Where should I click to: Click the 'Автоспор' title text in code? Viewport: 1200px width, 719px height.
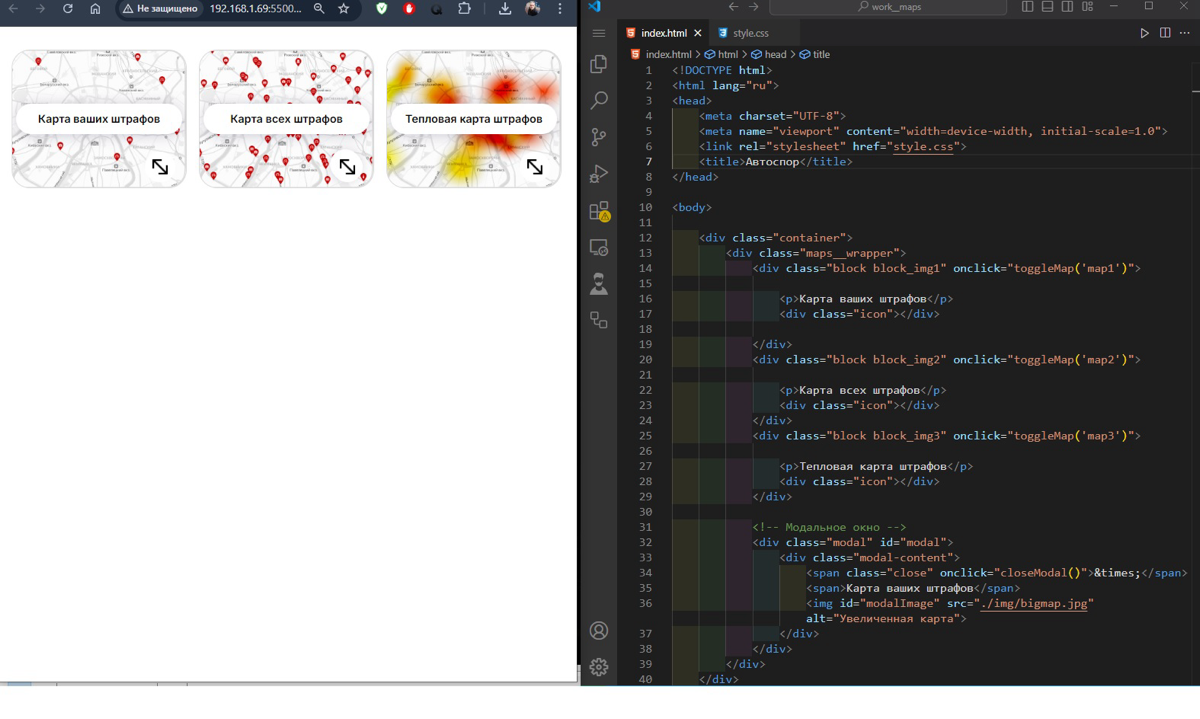tap(772, 162)
